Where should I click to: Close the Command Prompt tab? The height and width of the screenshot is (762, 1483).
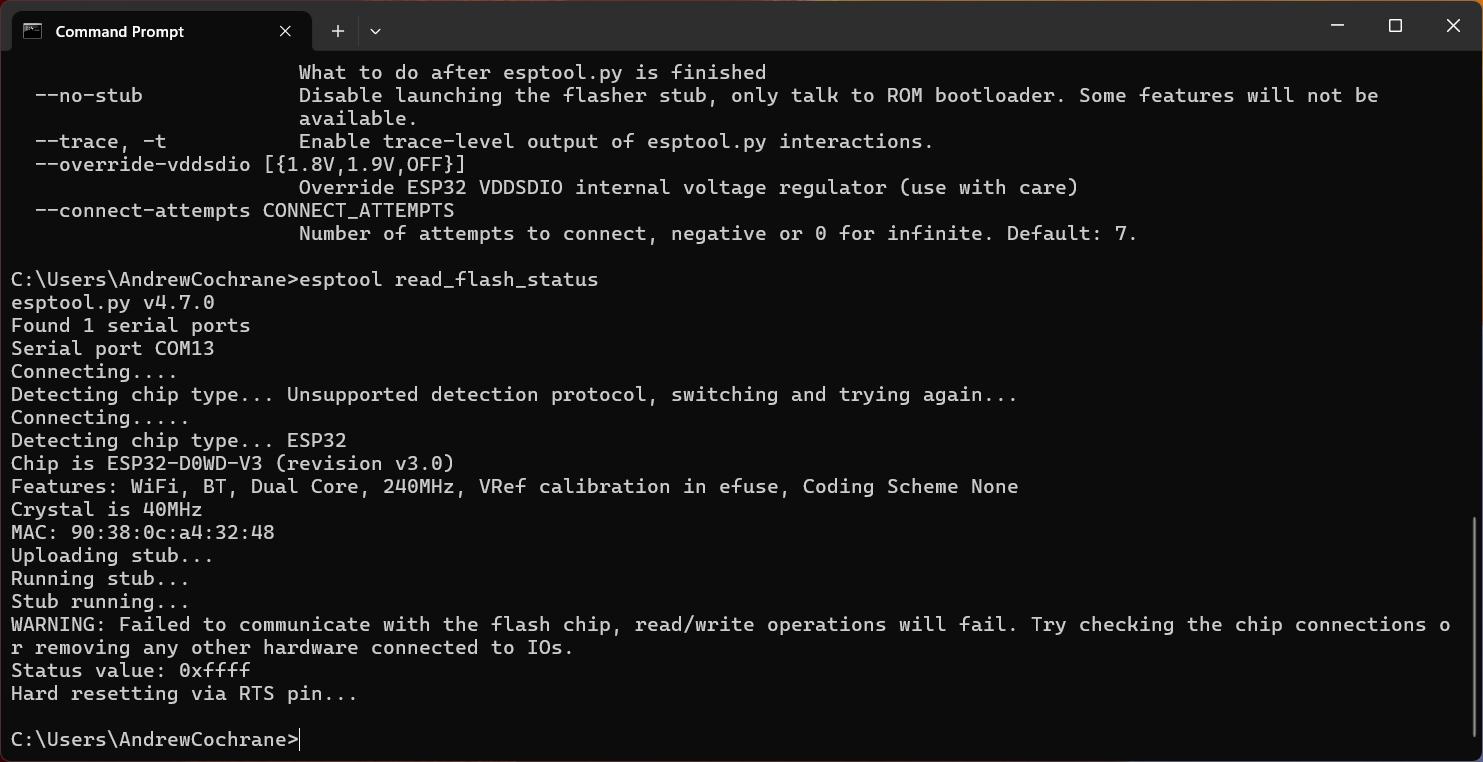click(285, 31)
